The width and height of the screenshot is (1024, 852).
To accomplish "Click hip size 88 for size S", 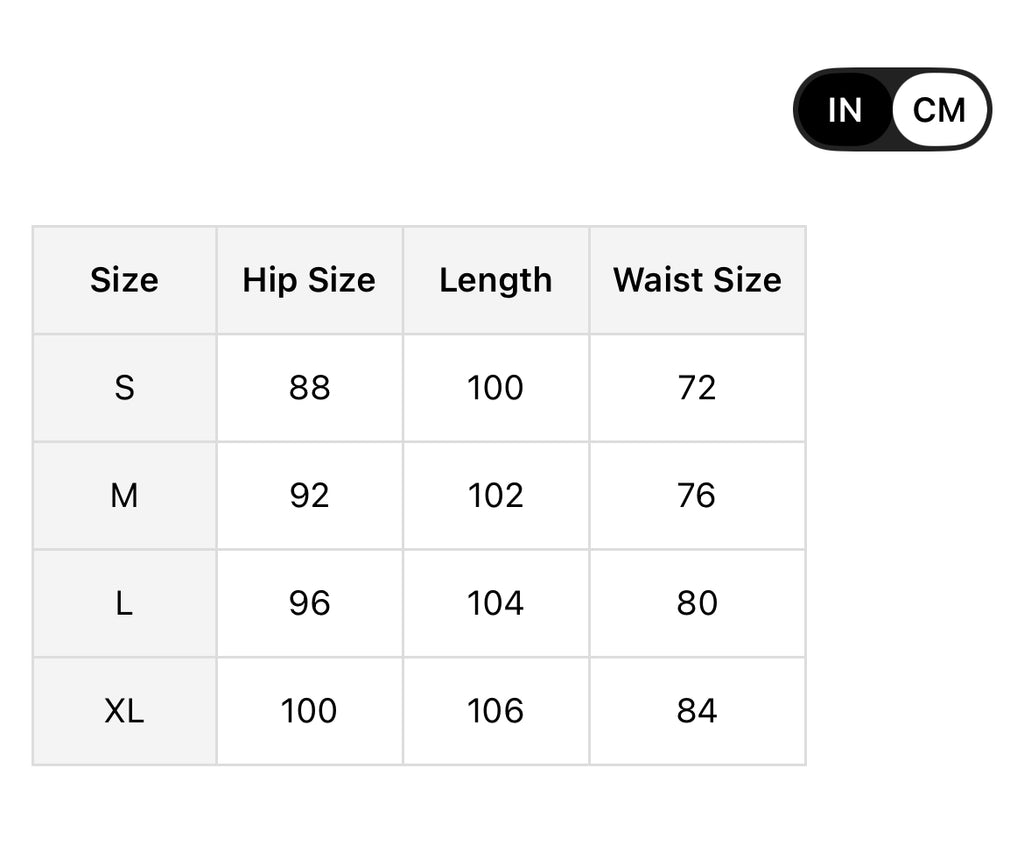I will point(308,387).
